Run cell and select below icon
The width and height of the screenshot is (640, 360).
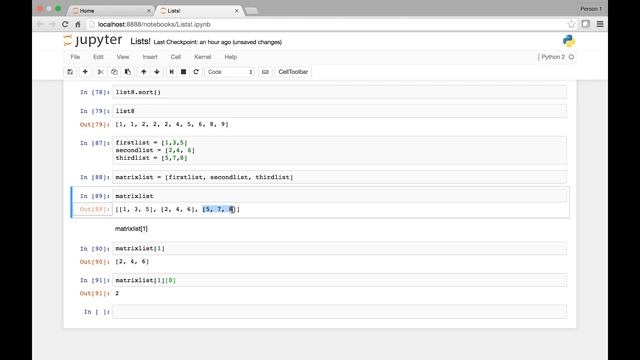(171, 72)
